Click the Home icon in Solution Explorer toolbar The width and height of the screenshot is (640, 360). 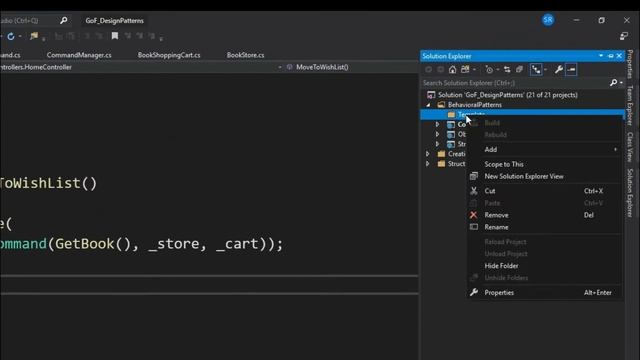click(x=452, y=70)
